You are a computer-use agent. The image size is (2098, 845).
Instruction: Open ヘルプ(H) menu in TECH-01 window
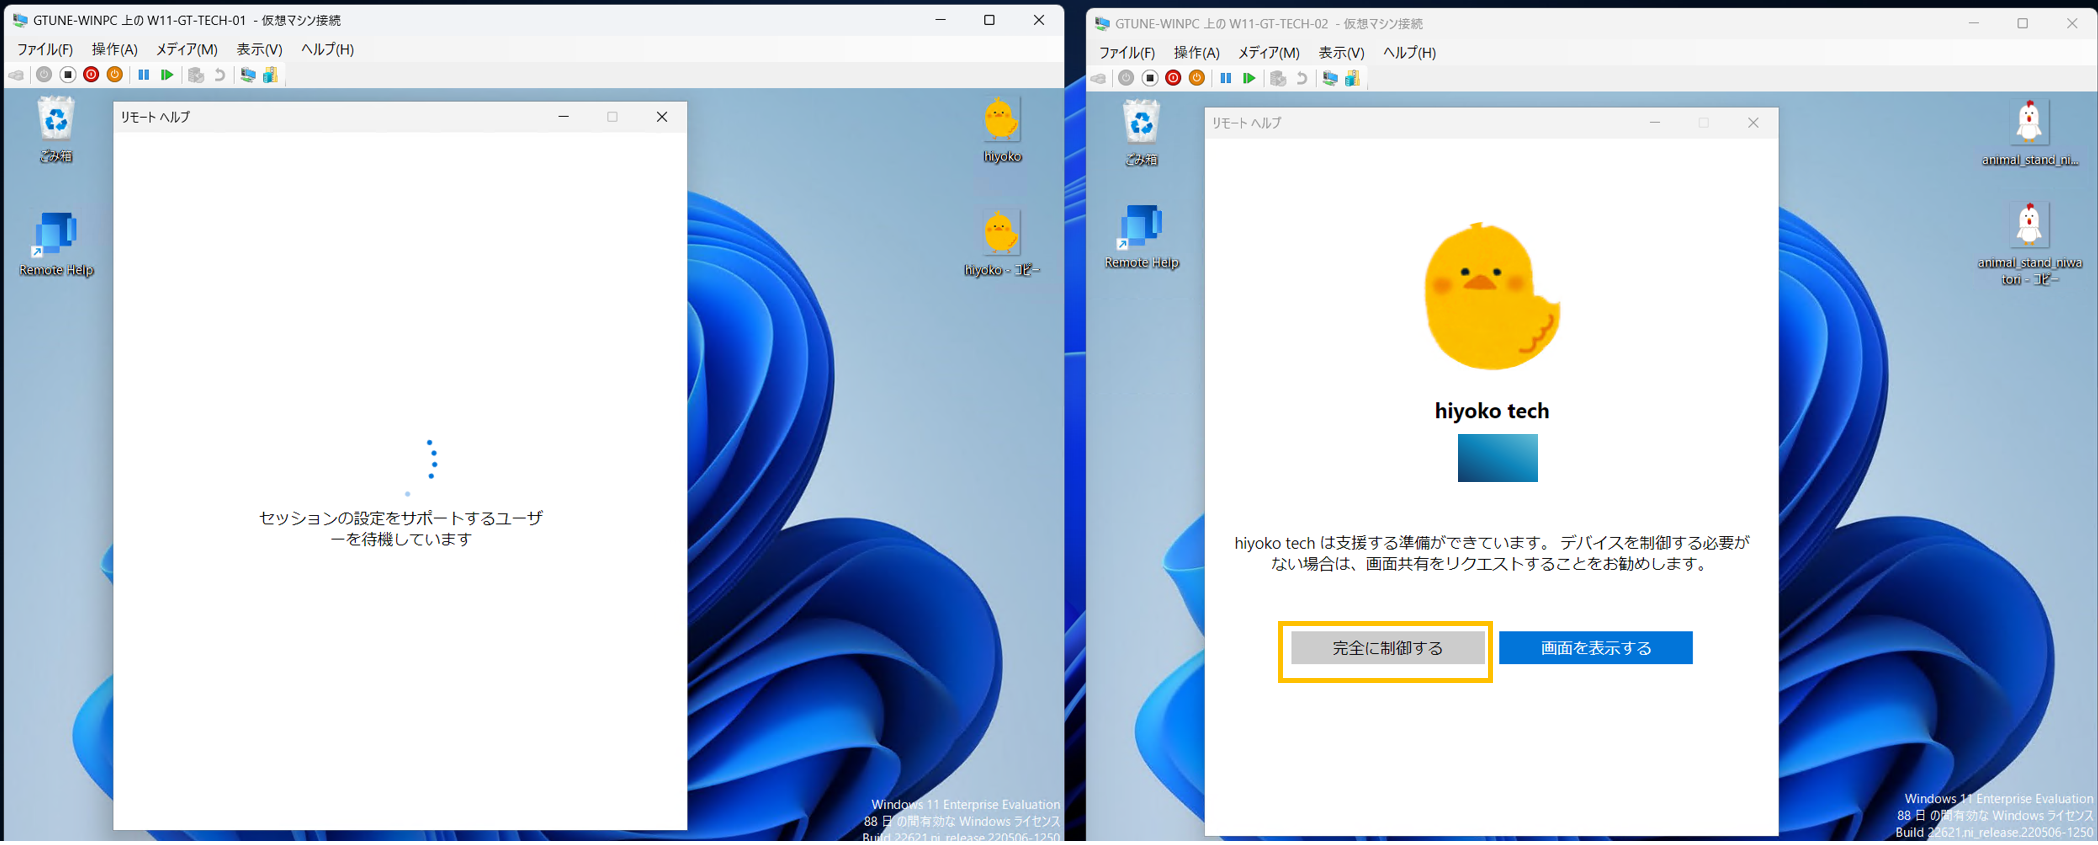(x=327, y=49)
